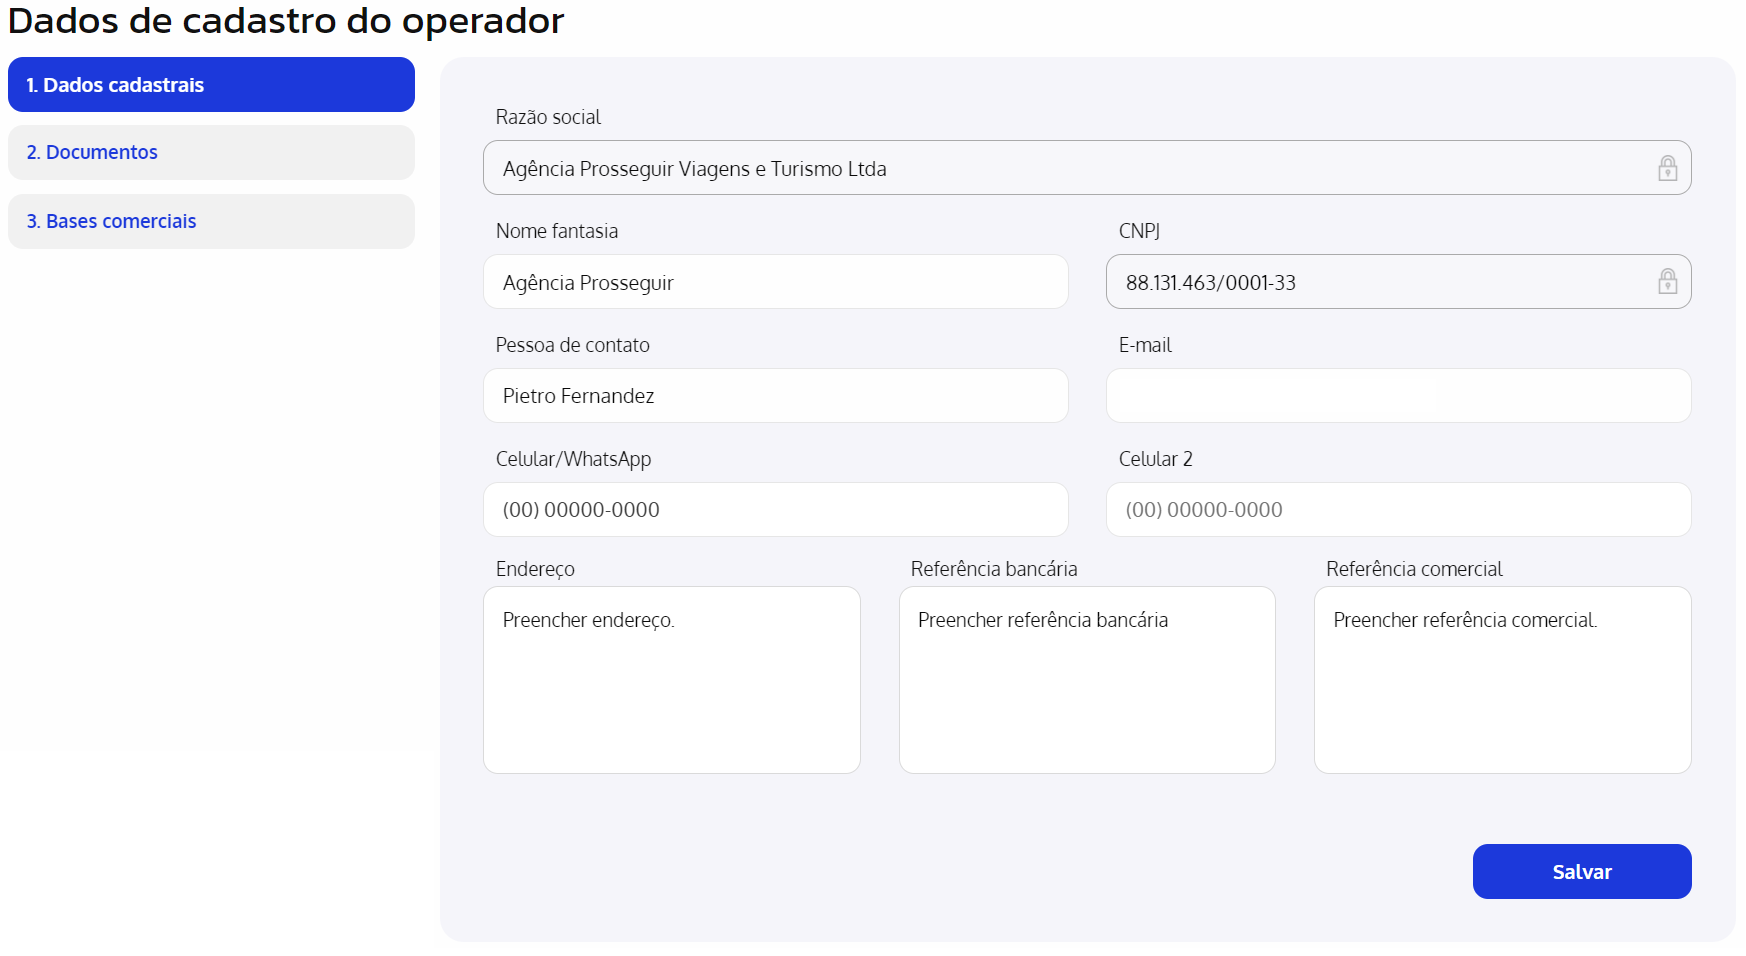Click the Endereço label text
This screenshot has height=956, width=1746.
coord(535,569)
